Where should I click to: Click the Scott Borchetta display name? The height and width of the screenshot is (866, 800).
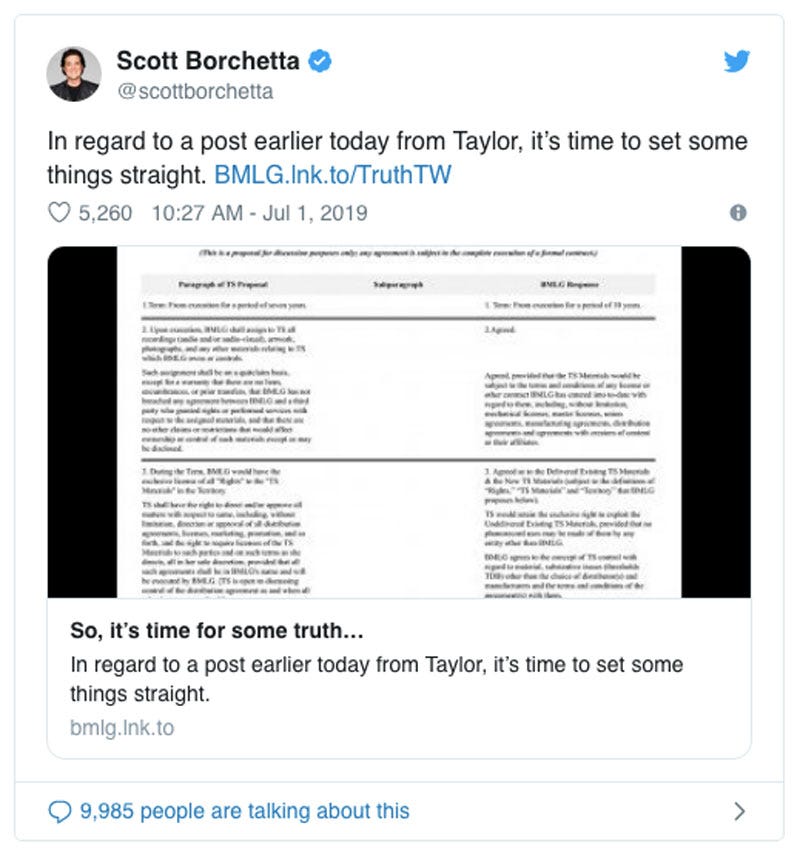(208, 61)
